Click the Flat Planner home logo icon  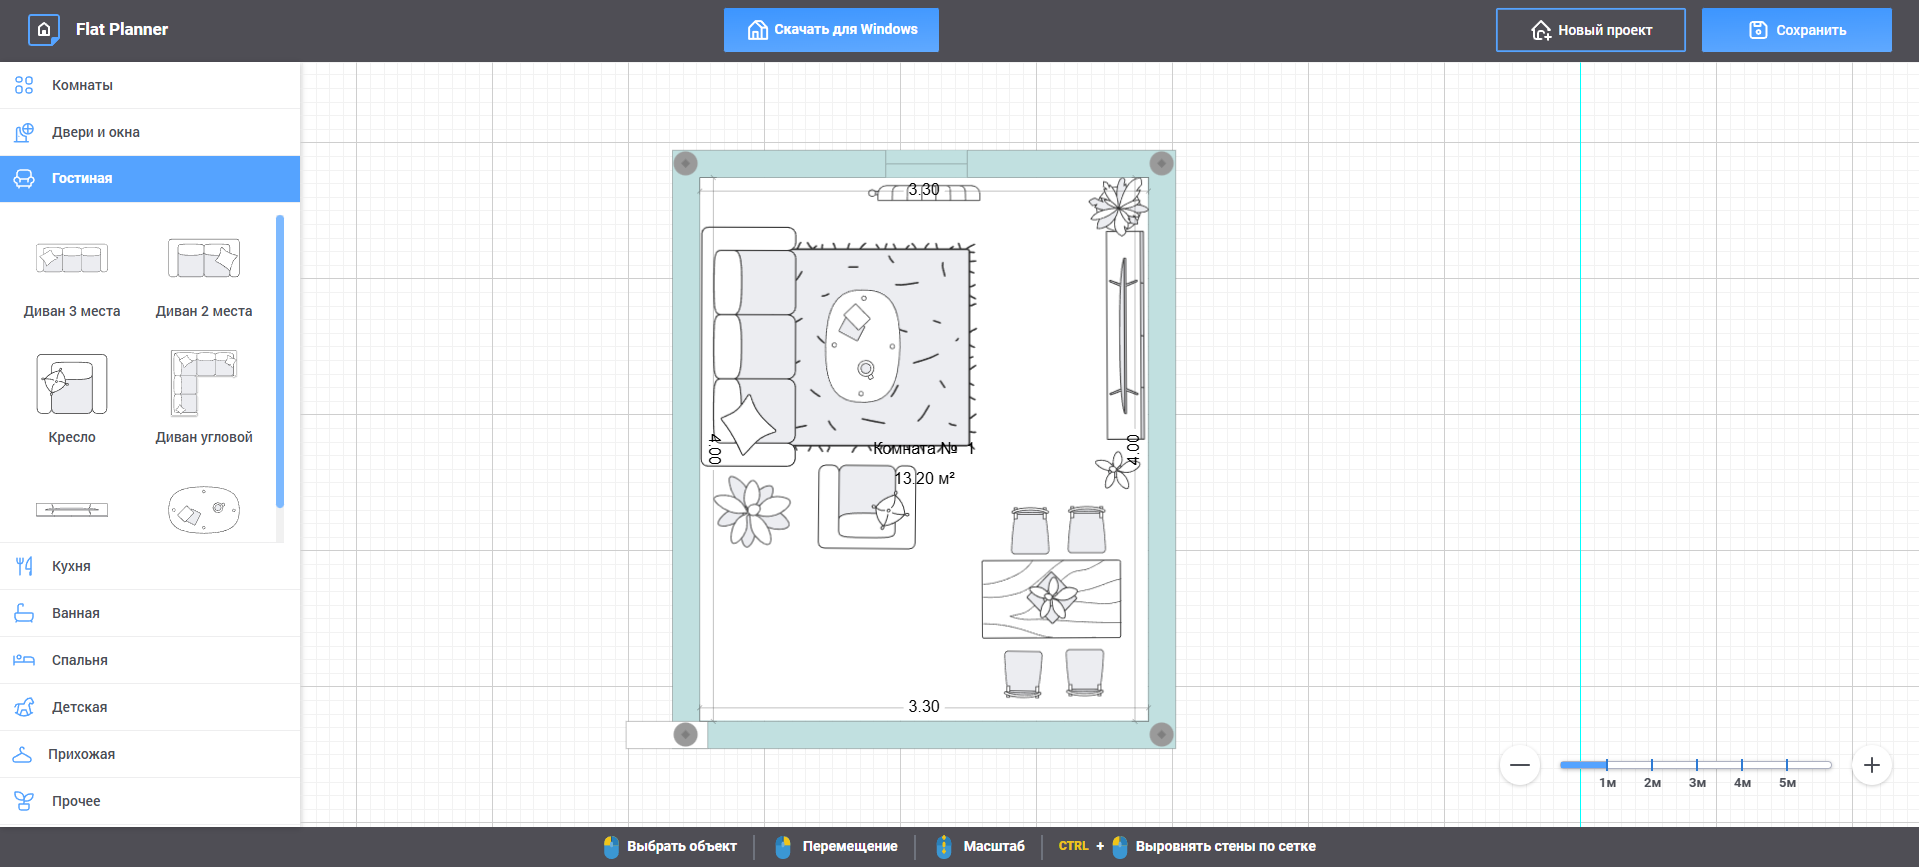[x=43, y=30]
